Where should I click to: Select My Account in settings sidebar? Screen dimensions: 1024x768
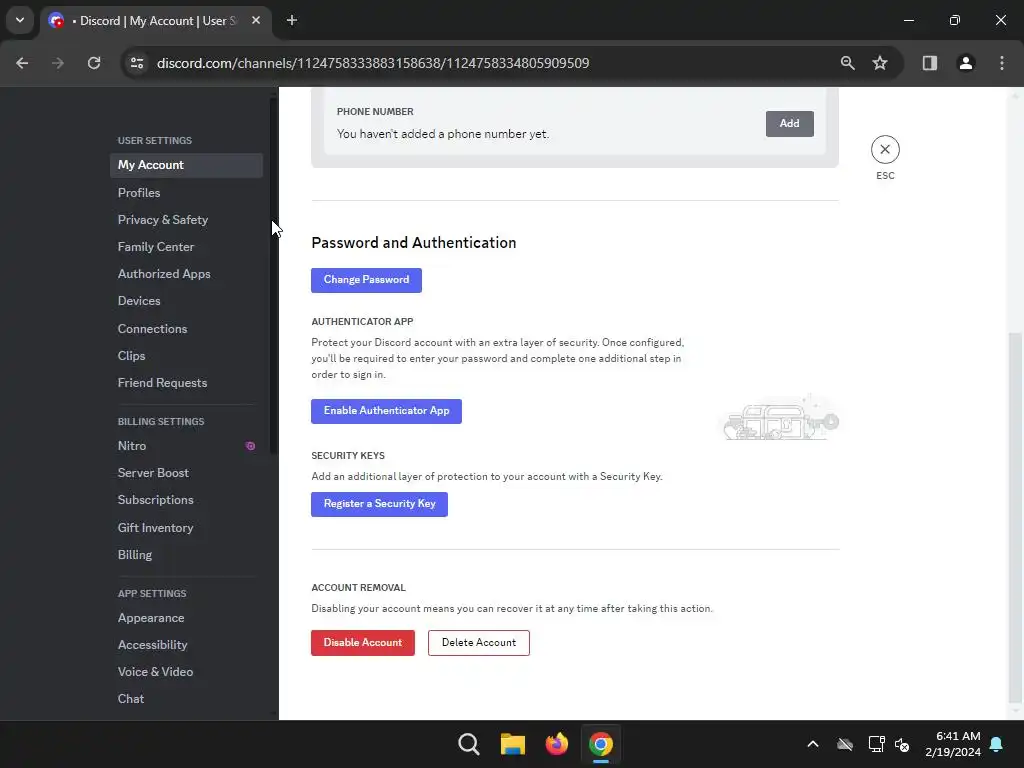click(x=186, y=165)
